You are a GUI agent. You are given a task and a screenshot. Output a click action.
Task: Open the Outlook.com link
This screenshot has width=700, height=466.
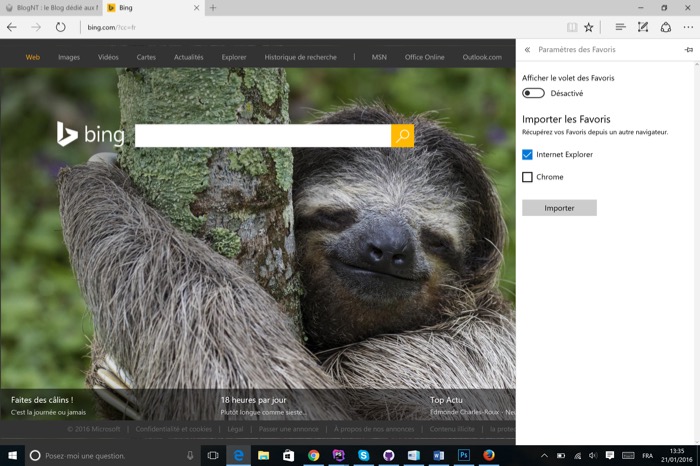[x=482, y=57]
